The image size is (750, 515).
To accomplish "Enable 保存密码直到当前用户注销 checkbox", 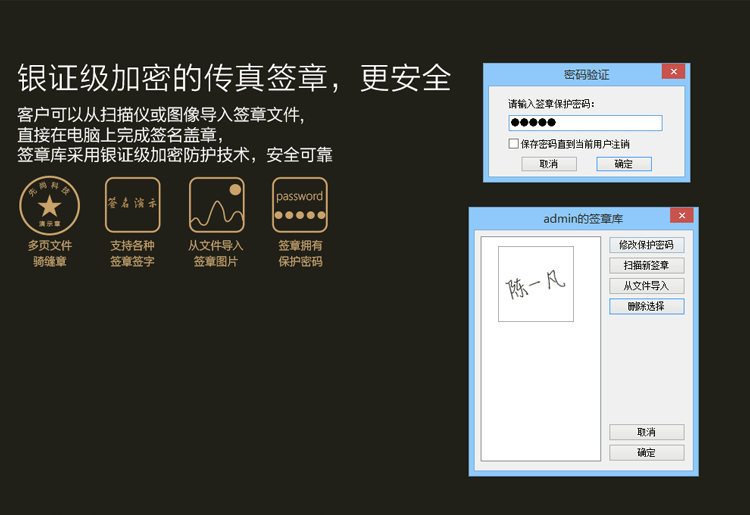I will pyautogui.click(x=513, y=144).
